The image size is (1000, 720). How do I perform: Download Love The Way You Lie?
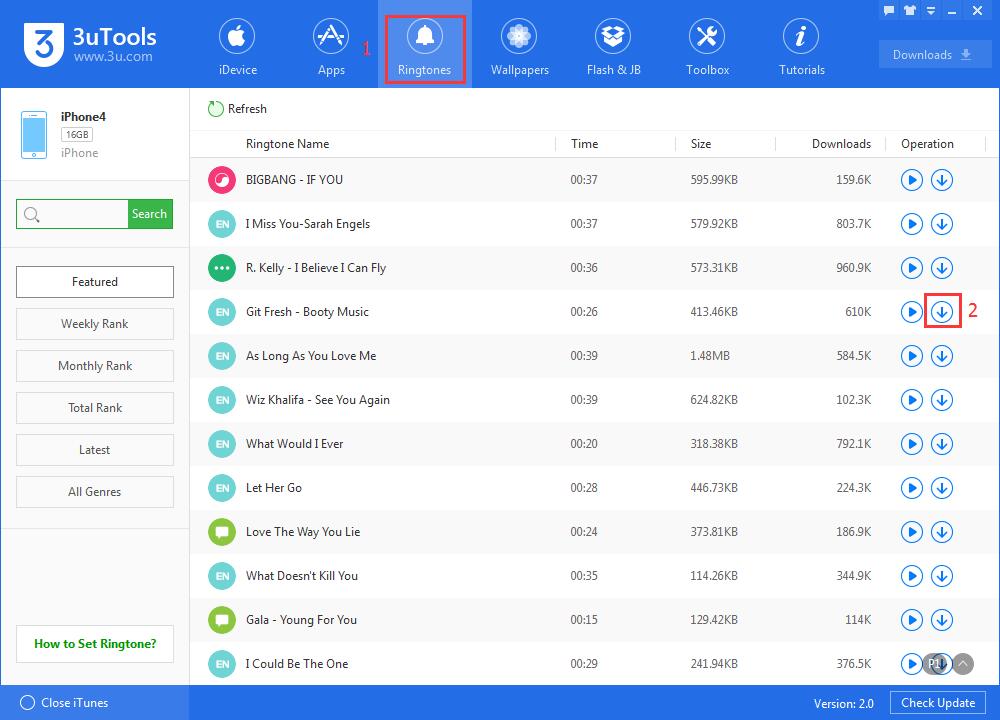[942, 532]
